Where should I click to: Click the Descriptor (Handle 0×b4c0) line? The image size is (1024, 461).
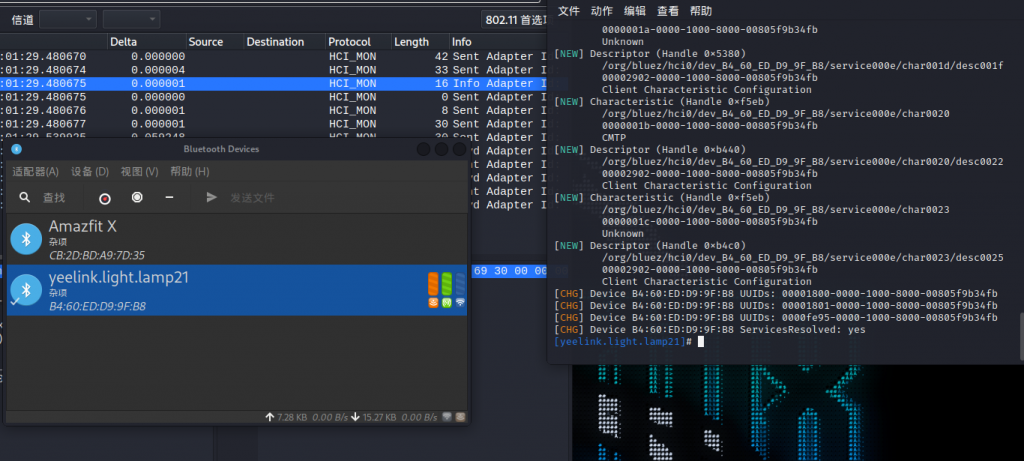pos(650,246)
